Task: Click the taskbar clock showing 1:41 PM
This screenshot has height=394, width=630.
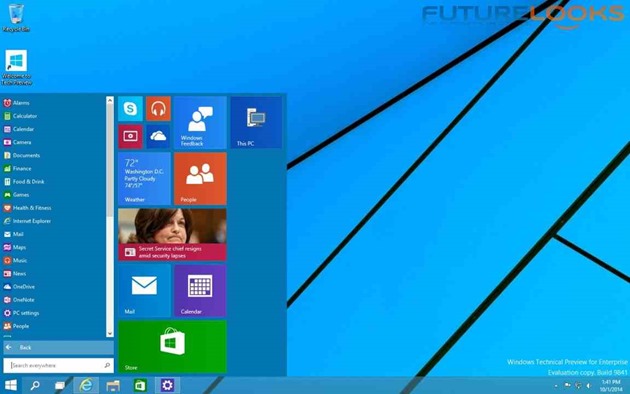Action: [x=611, y=386]
